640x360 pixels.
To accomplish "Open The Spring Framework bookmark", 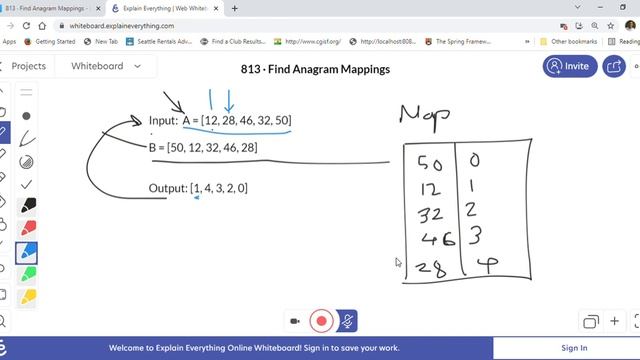I will 458,42.
